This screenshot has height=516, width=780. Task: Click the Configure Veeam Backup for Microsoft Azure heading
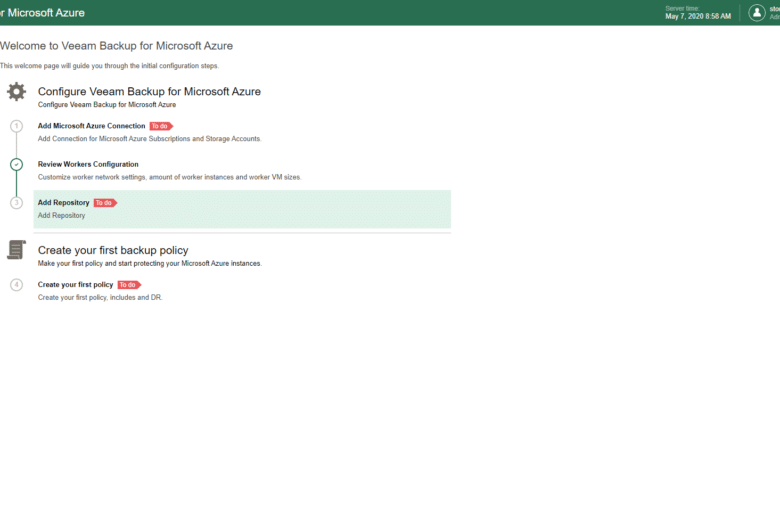(149, 92)
